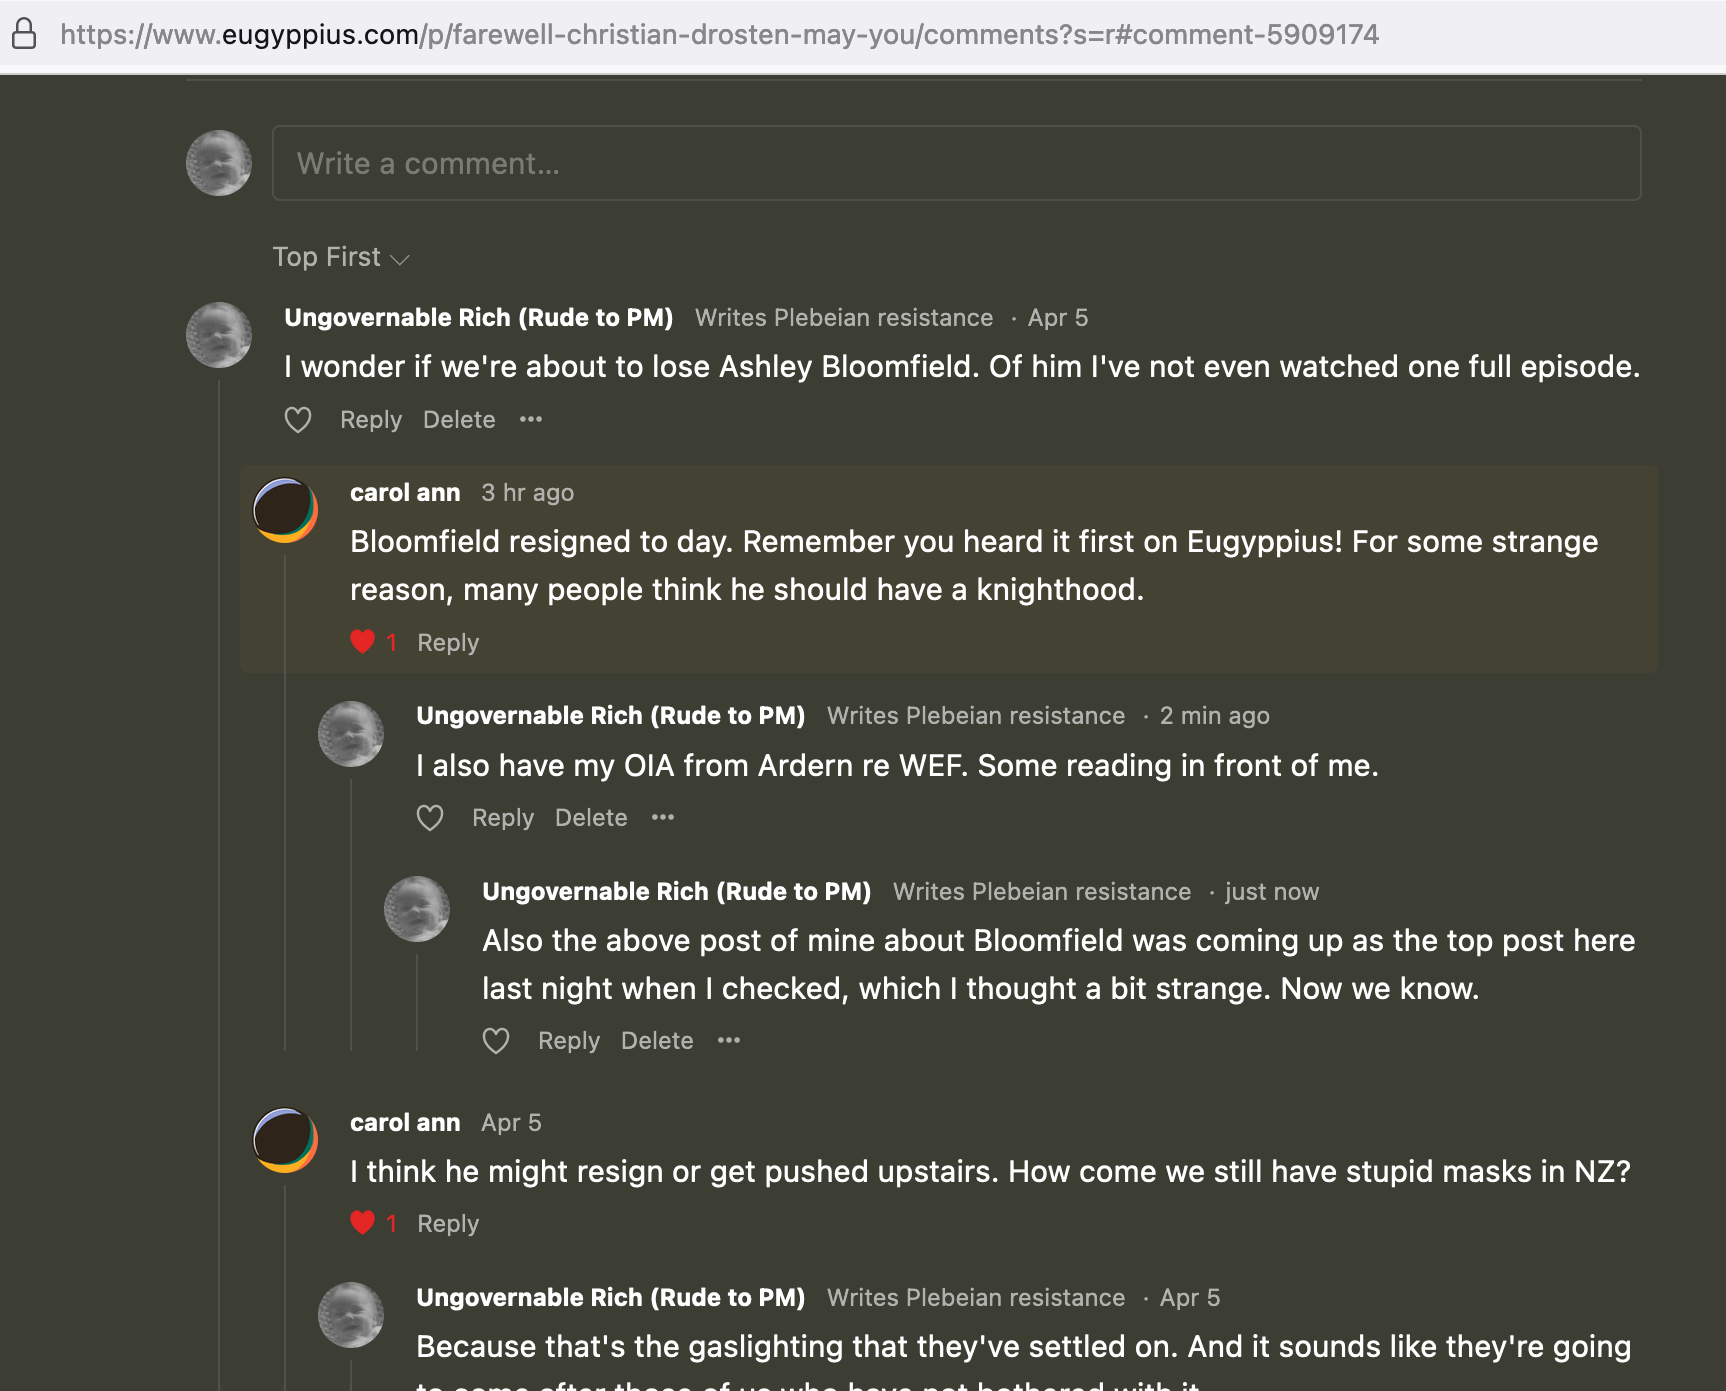Like the 'Now we know' comment

tap(496, 1041)
